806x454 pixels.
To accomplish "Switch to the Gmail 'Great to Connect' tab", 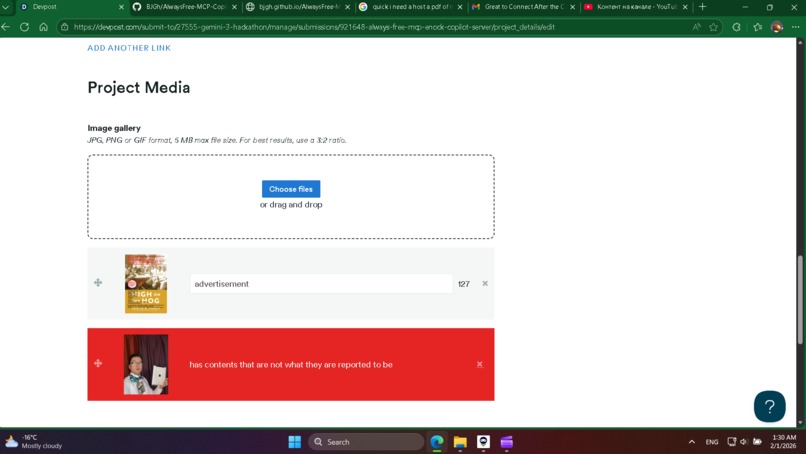I will tap(518, 7).
